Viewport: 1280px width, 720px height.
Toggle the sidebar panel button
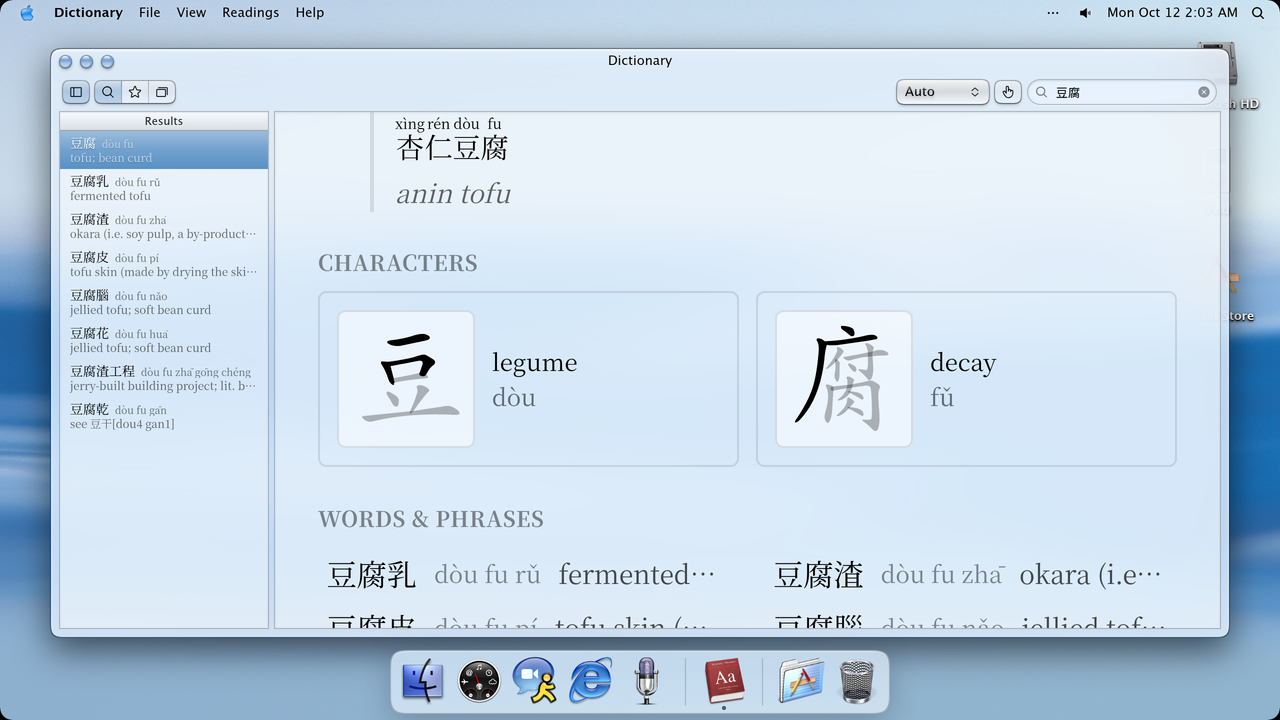click(x=76, y=92)
